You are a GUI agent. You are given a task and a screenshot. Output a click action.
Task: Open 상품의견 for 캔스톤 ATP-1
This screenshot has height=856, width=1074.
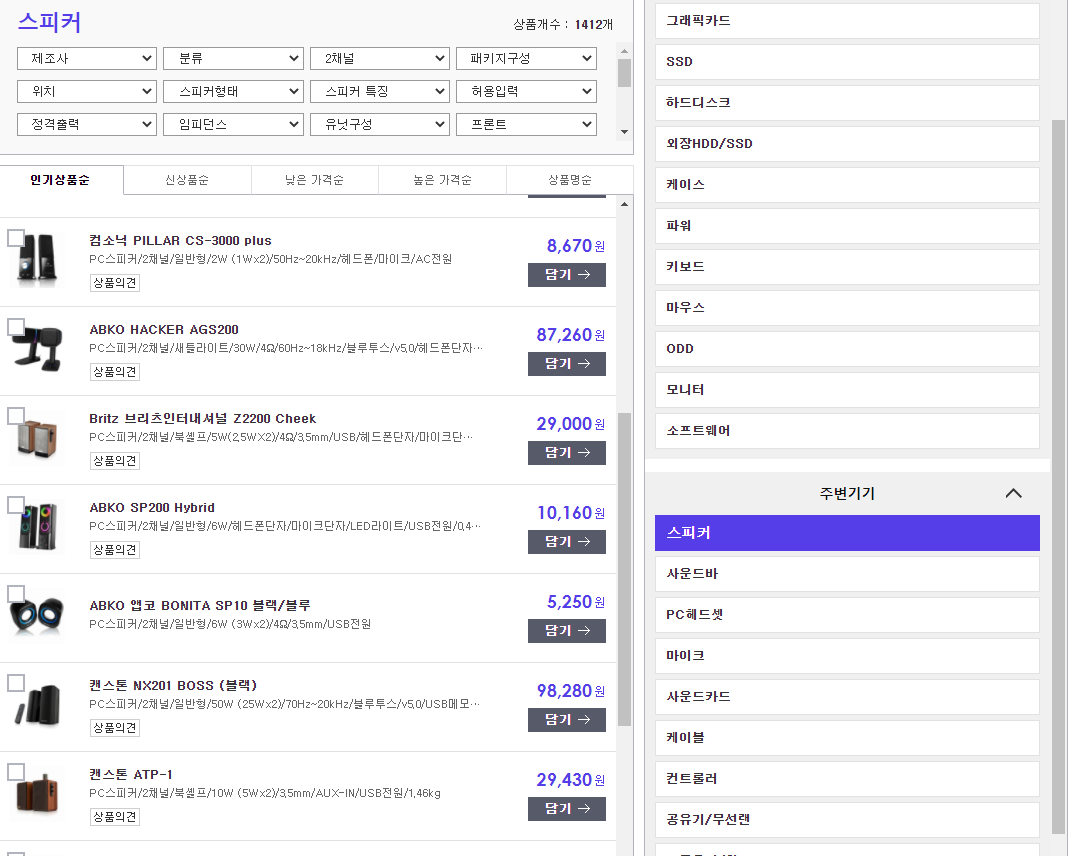coord(115,817)
